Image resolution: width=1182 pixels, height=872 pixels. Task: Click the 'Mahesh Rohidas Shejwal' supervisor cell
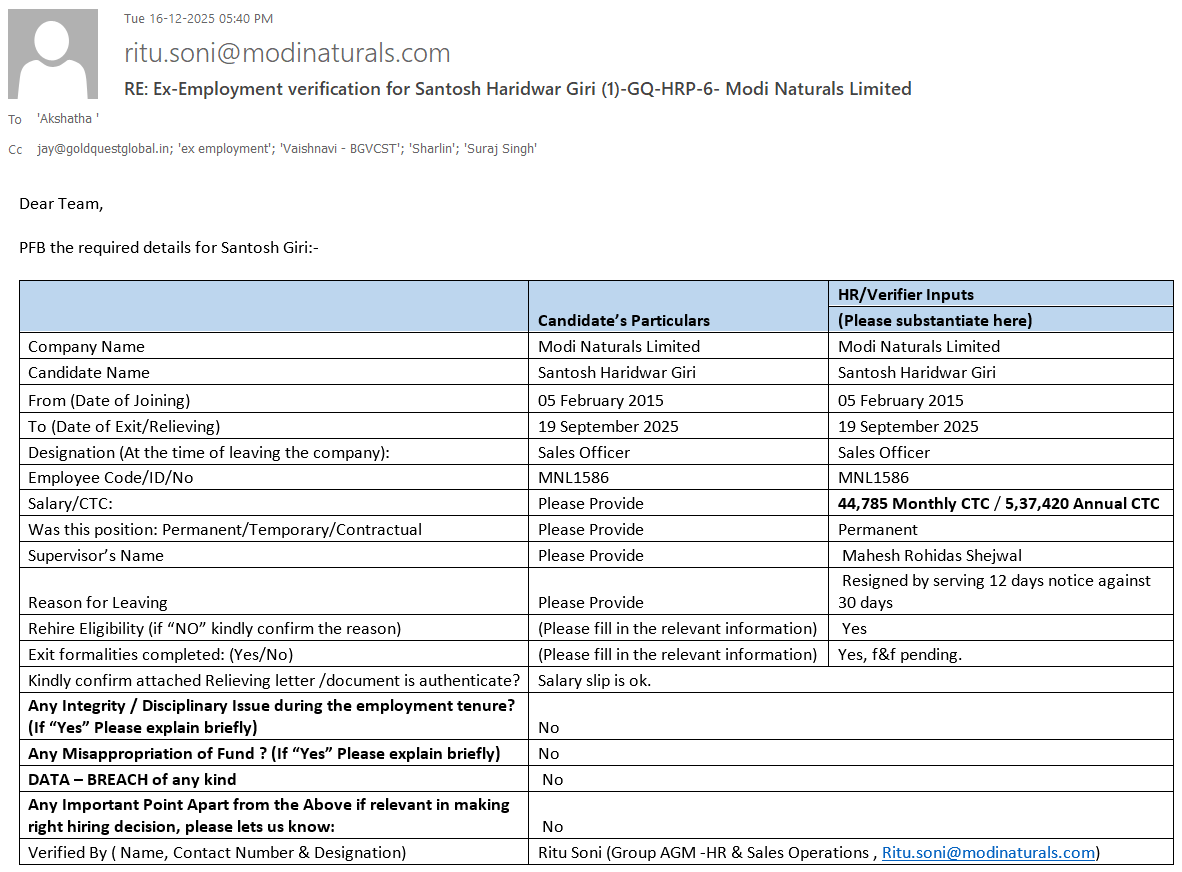[x=932, y=555]
